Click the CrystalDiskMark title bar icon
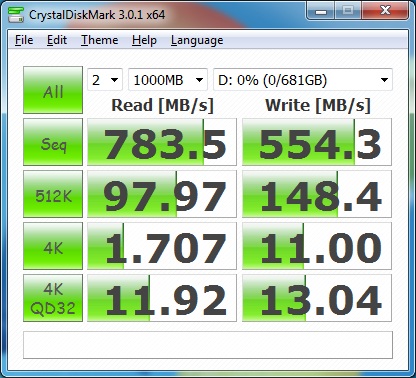 pos(16,15)
